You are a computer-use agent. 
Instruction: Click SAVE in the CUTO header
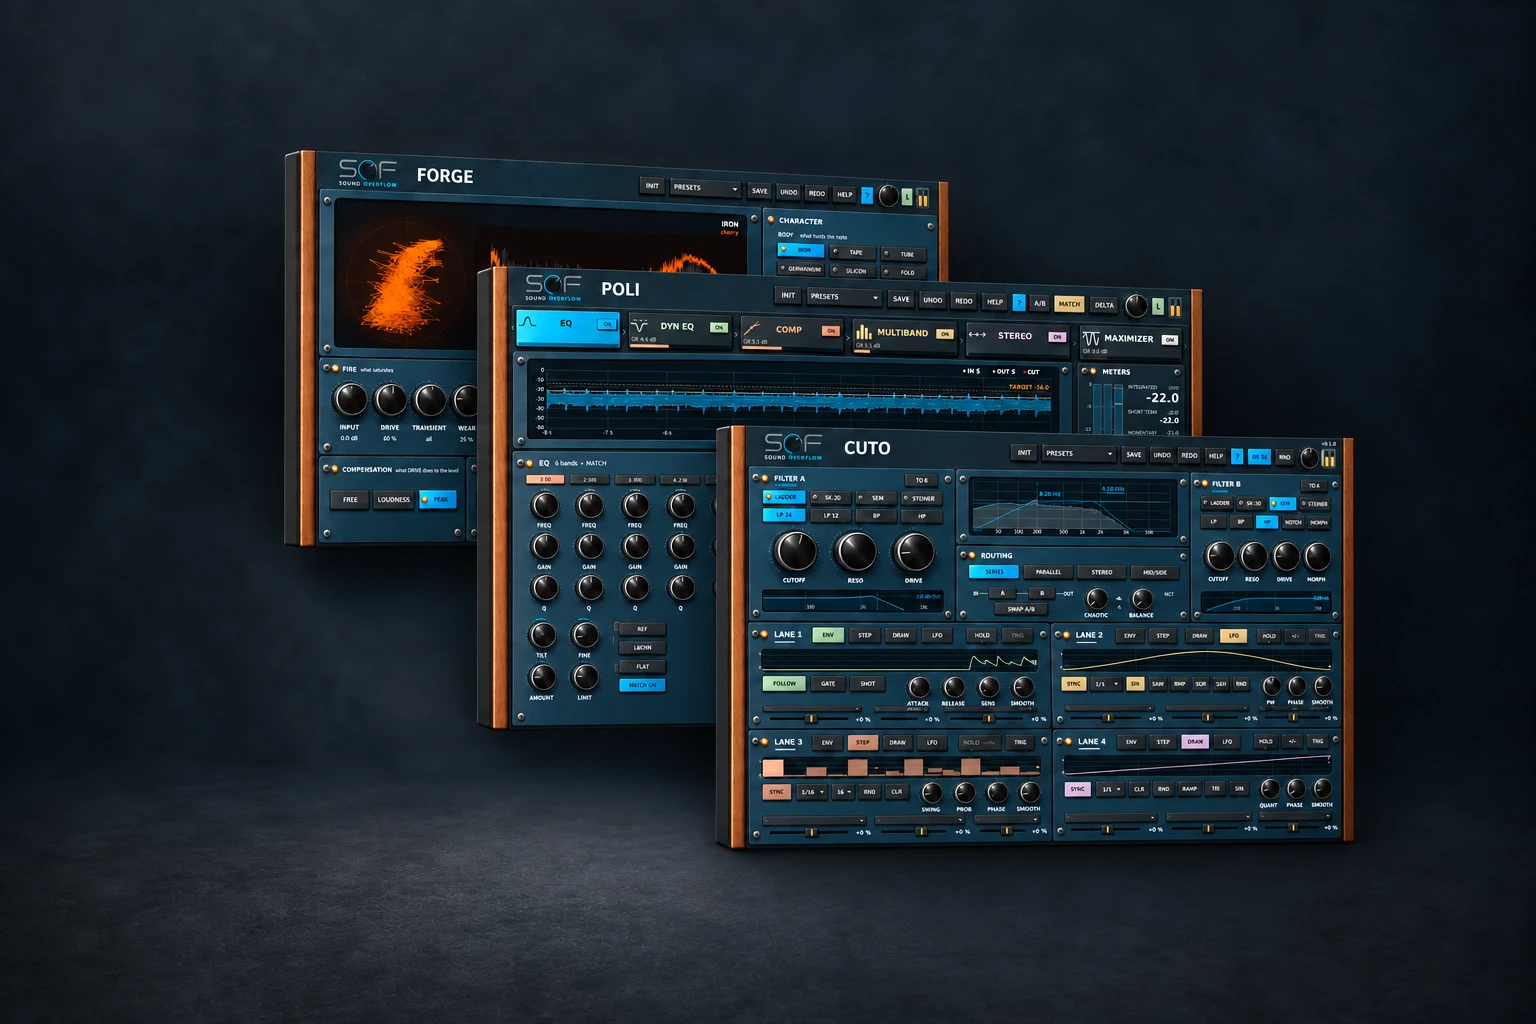point(1134,454)
